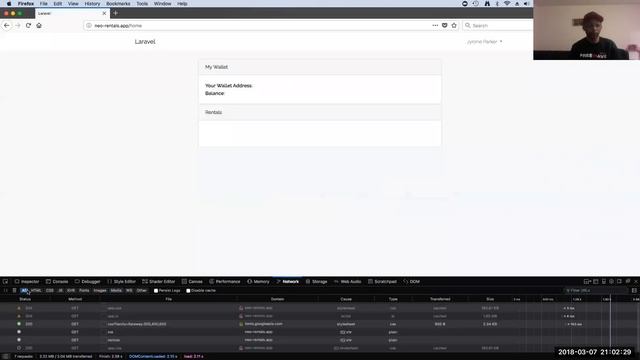Click the Laravel brand link

tap(145, 42)
